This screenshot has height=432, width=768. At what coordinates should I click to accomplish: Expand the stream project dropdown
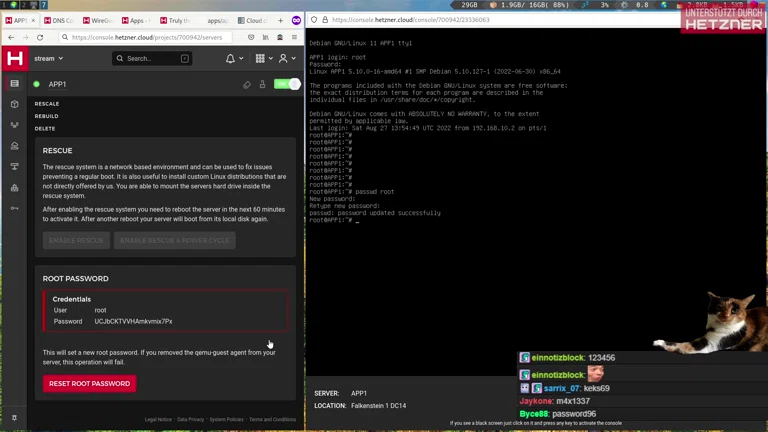pyautogui.click(x=48, y=59)
